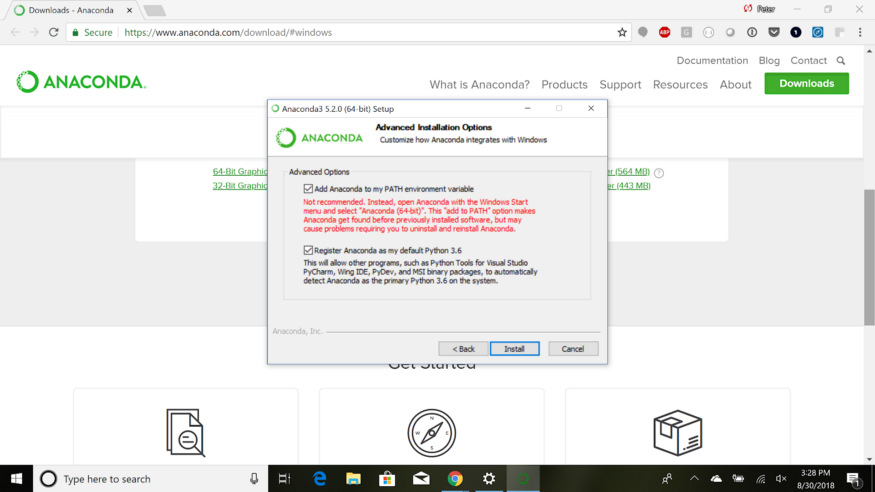Click the People tray icon
The width and height of the screenshot is (875, 492).
coord(667,479)
